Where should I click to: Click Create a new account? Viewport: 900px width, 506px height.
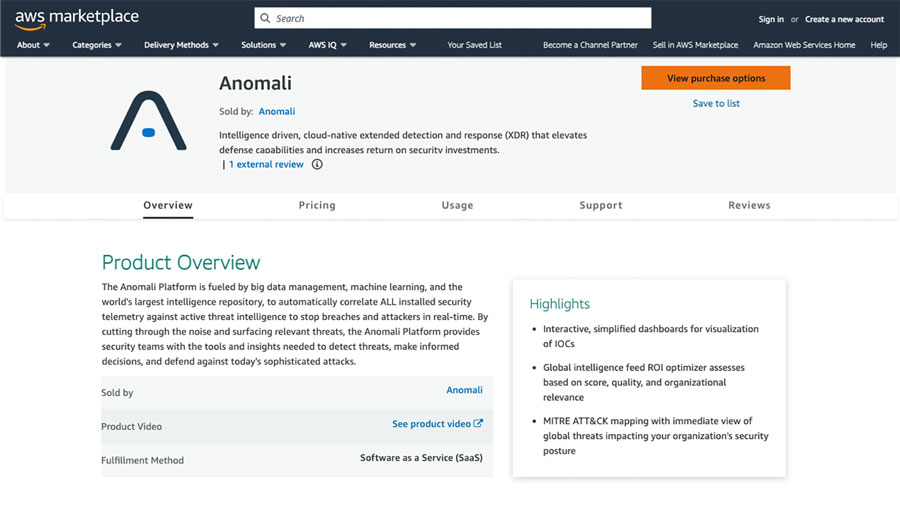tap(844, 19)
